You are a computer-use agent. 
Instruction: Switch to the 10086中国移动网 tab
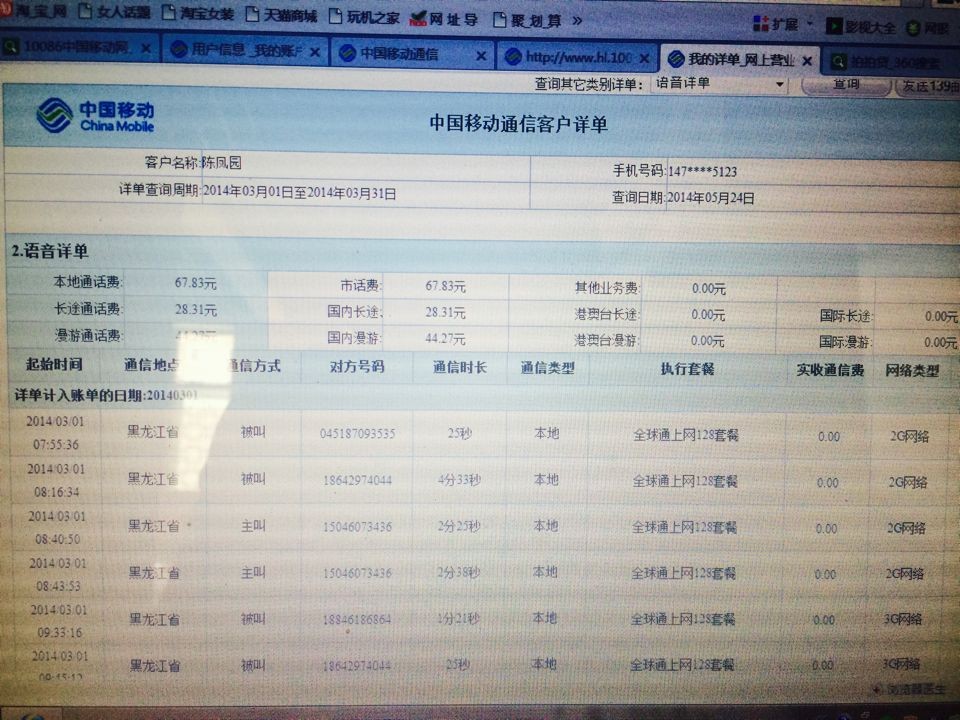coord(77,47)
